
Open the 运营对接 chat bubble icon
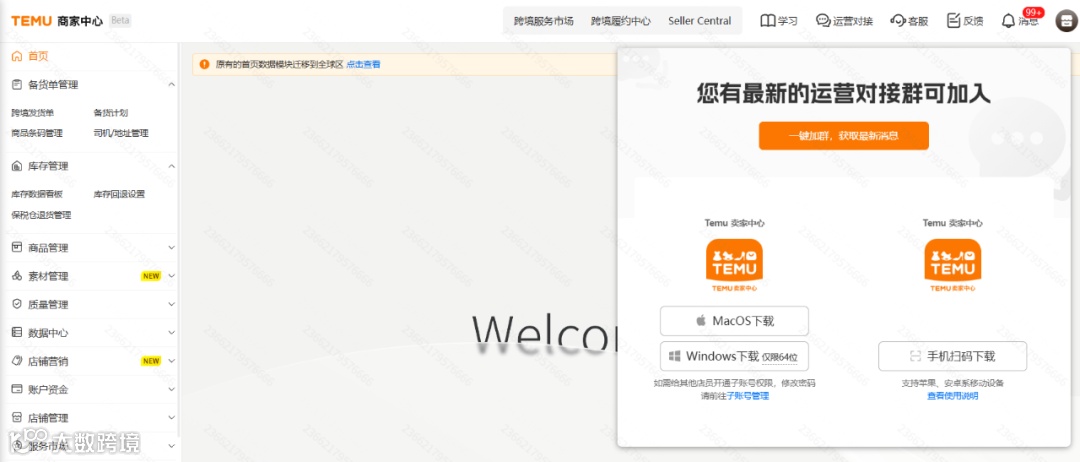(x=823, y=21)
